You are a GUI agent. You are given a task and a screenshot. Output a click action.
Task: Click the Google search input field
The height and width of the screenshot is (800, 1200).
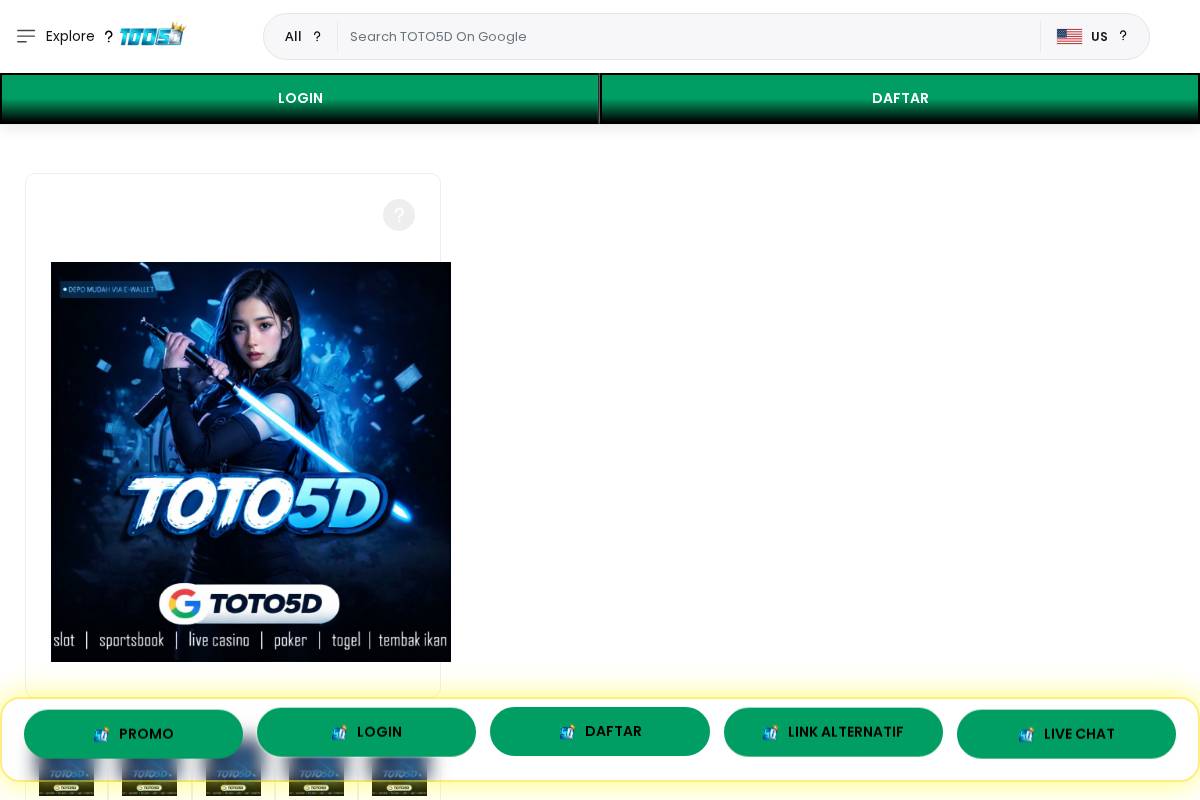click(690, 36)
